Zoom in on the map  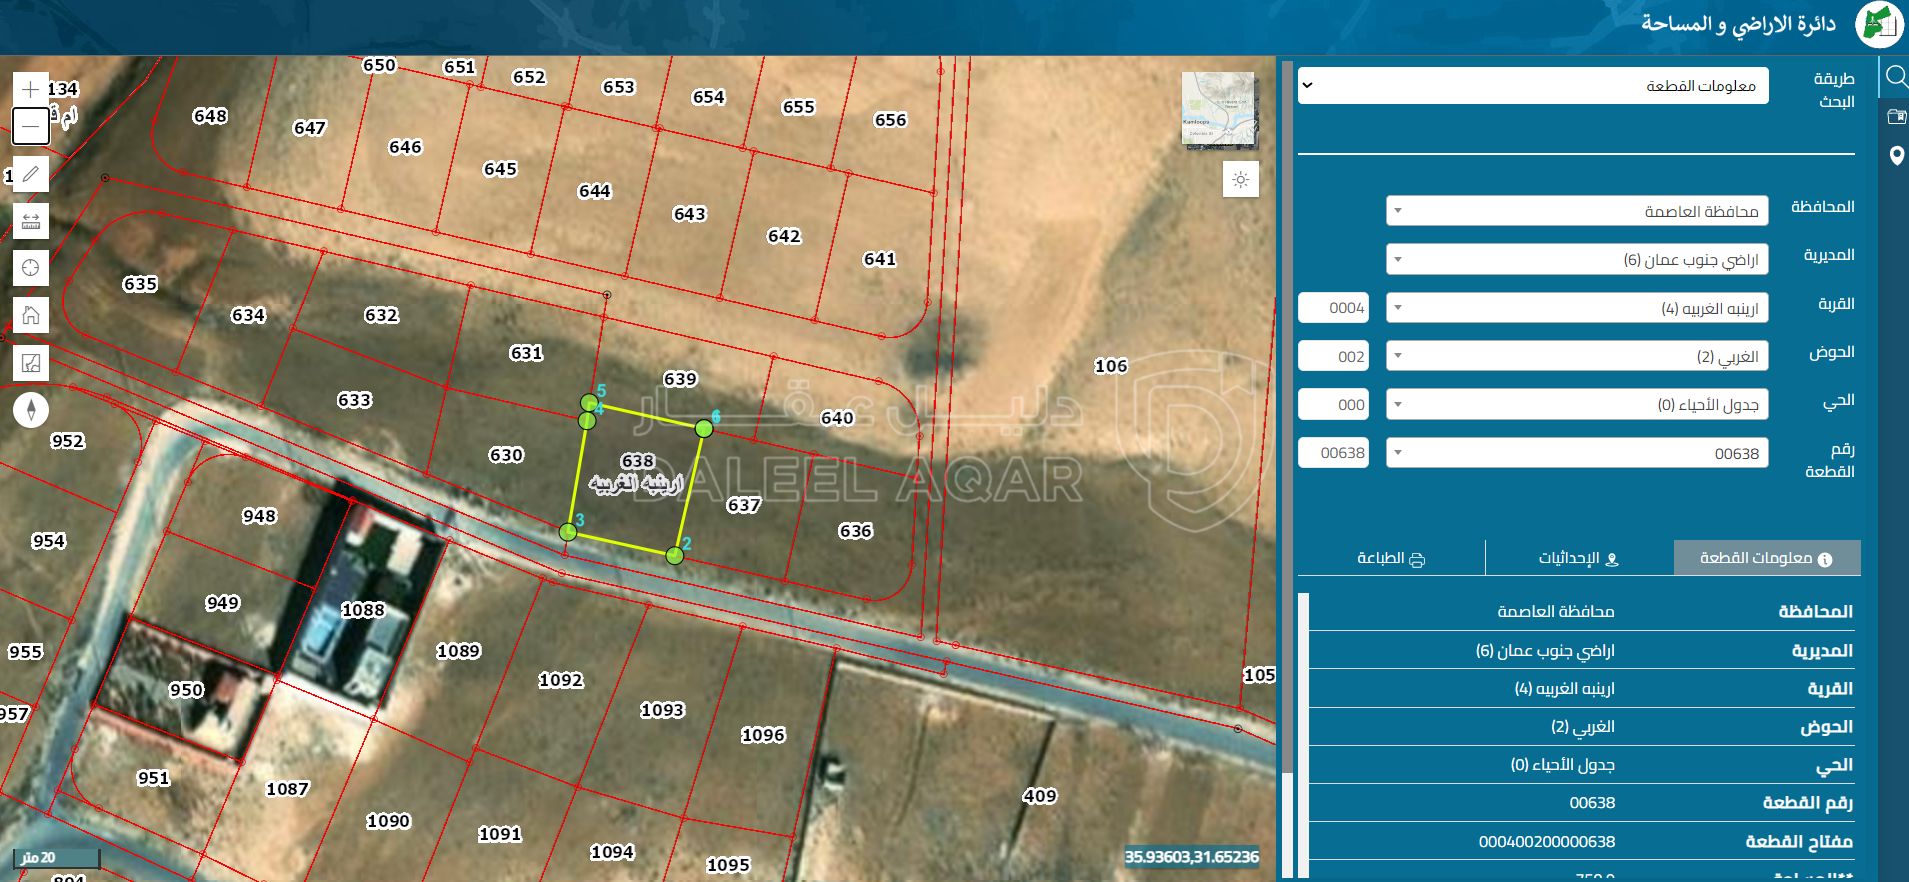[x=30, y=89]
